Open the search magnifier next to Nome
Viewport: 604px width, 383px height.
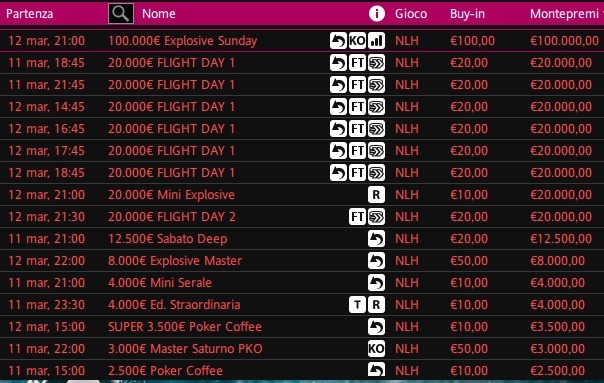pyautogui.click(x=121, y=13)
